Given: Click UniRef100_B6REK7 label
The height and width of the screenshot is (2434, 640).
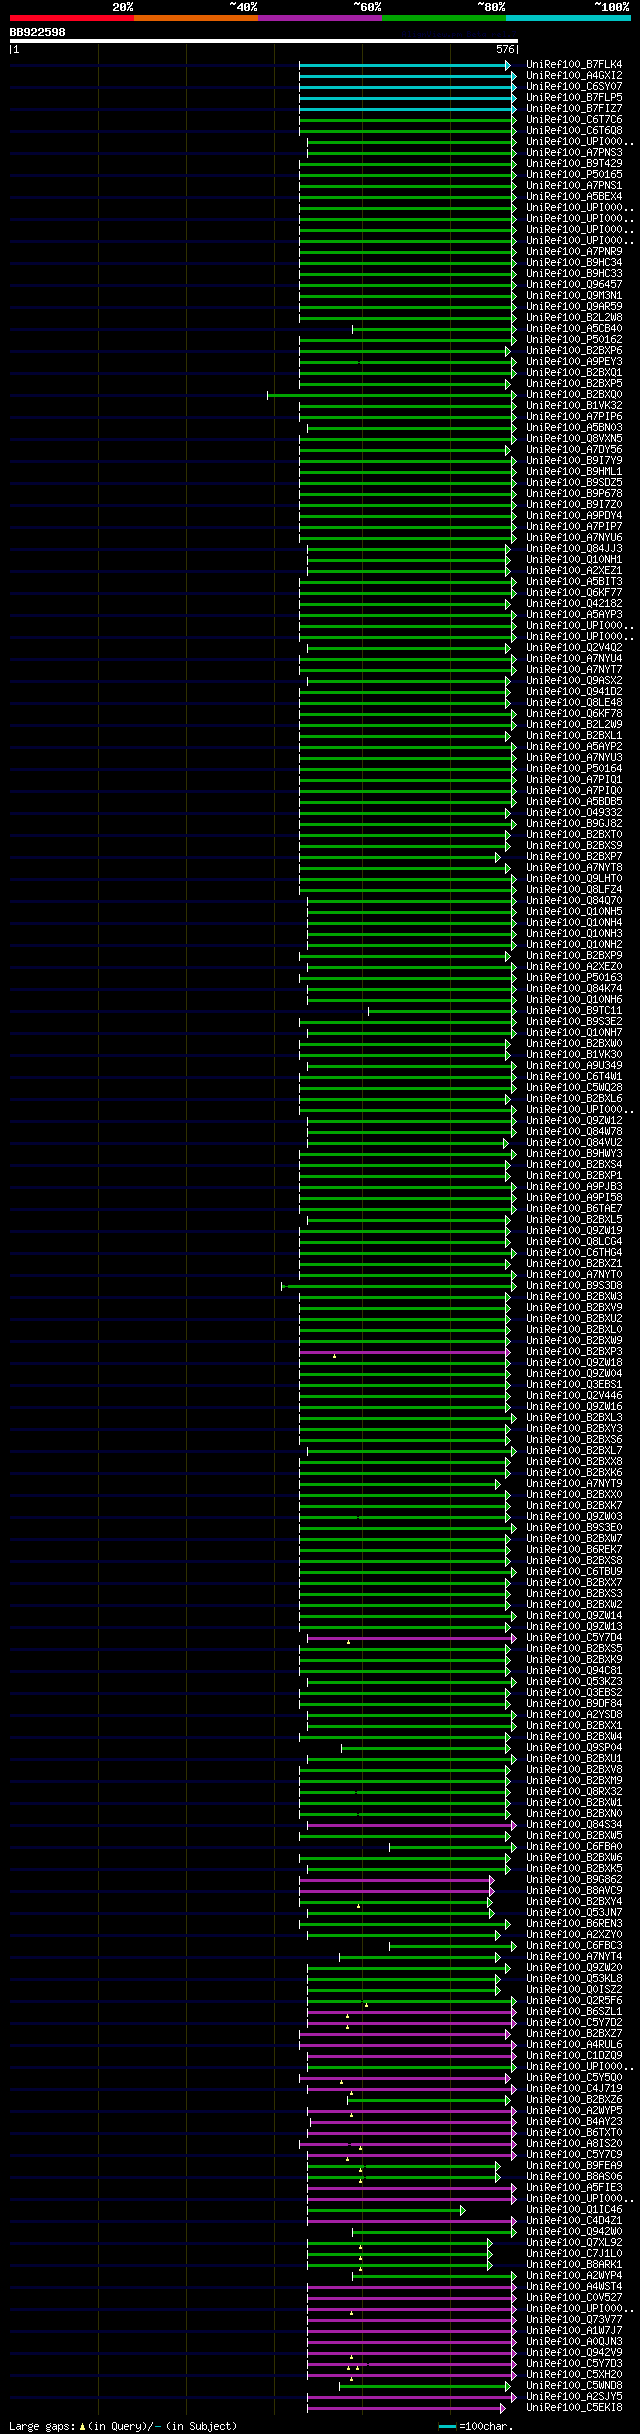Looking at the screenshot, I should pyautogui.click(x=574, y=1550).
